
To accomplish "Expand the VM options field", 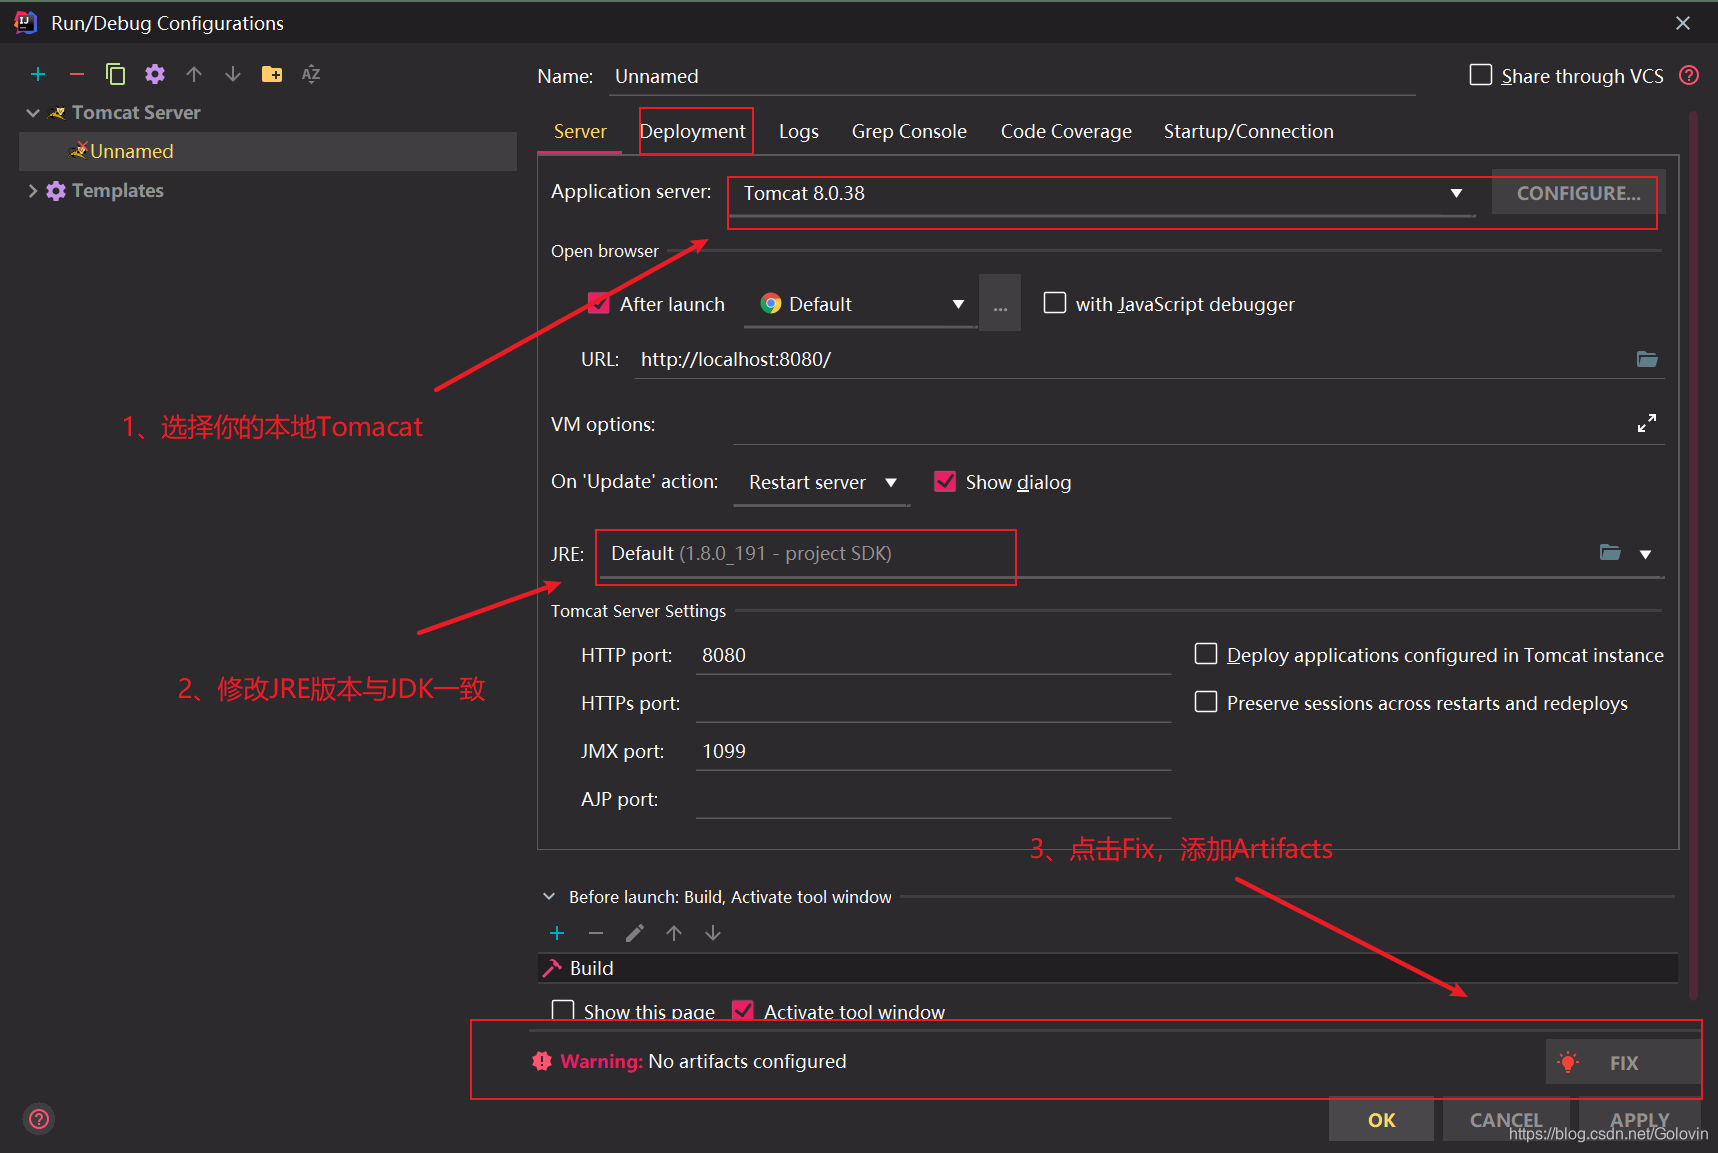I will pyautogui.click(x=1647, y=423).
